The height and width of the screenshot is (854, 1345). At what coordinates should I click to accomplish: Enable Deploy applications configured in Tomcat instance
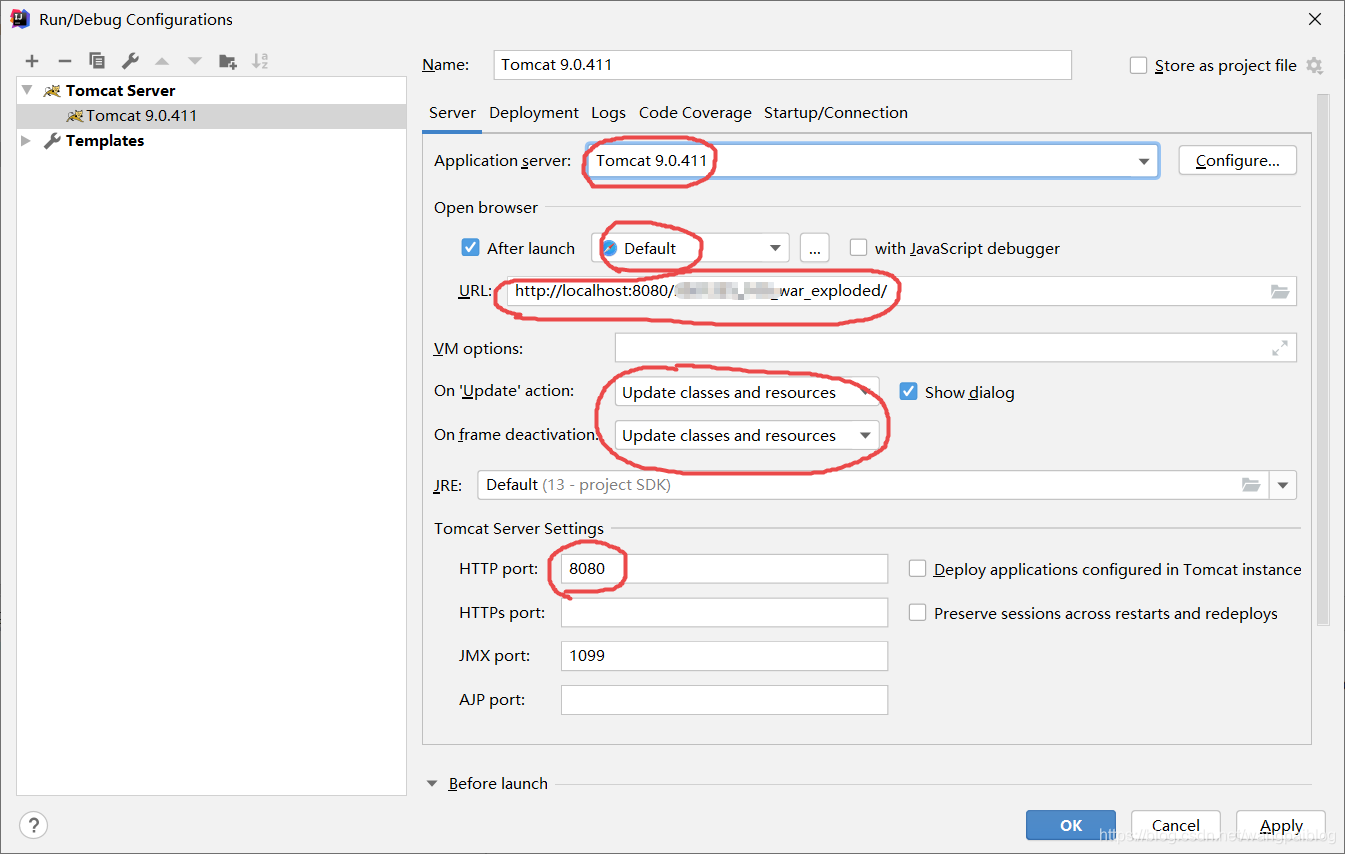[x=917, y=568]
